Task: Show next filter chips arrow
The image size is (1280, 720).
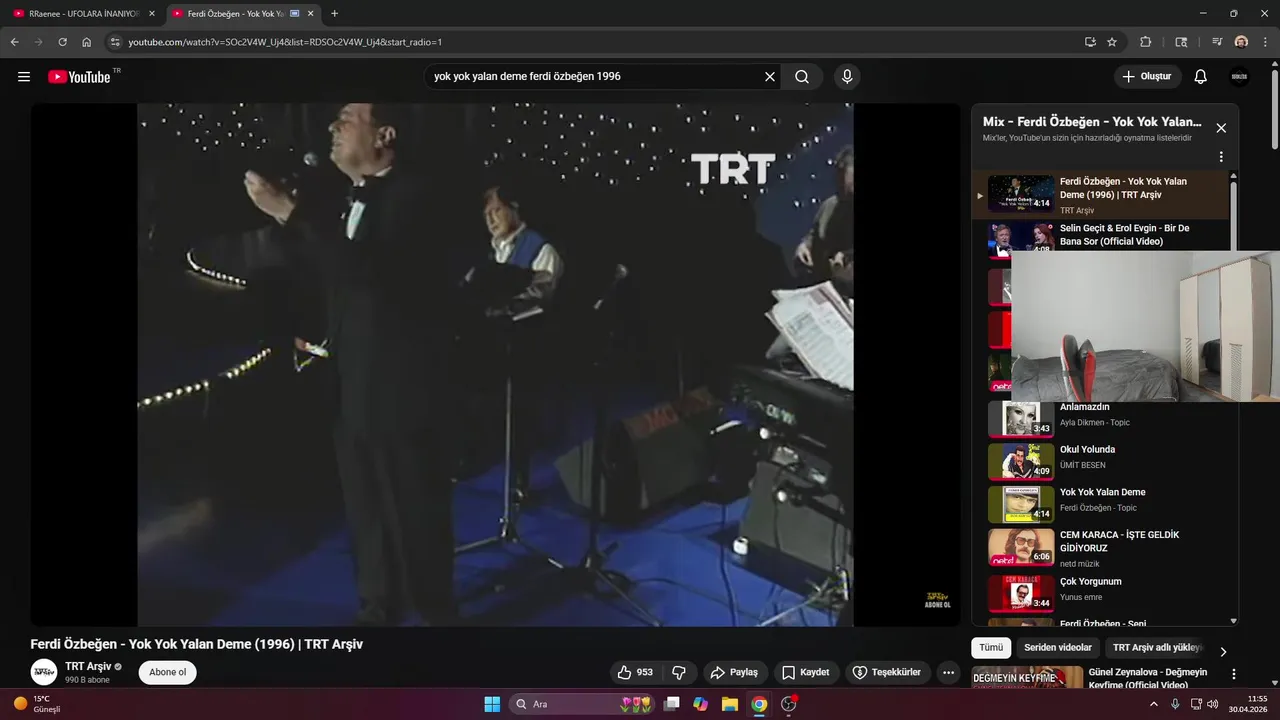Action: 1223,651
